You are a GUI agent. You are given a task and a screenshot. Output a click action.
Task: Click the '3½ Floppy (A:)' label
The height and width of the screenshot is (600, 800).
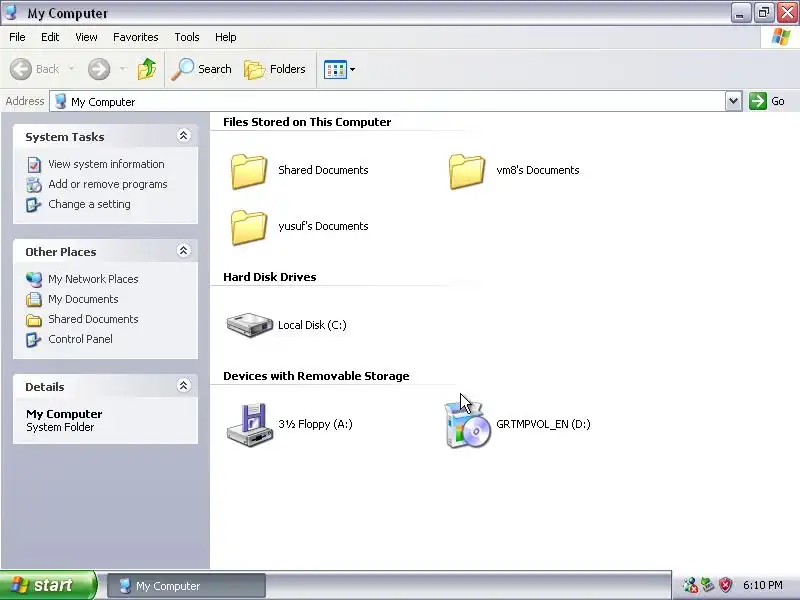click(x=315, y=424)
